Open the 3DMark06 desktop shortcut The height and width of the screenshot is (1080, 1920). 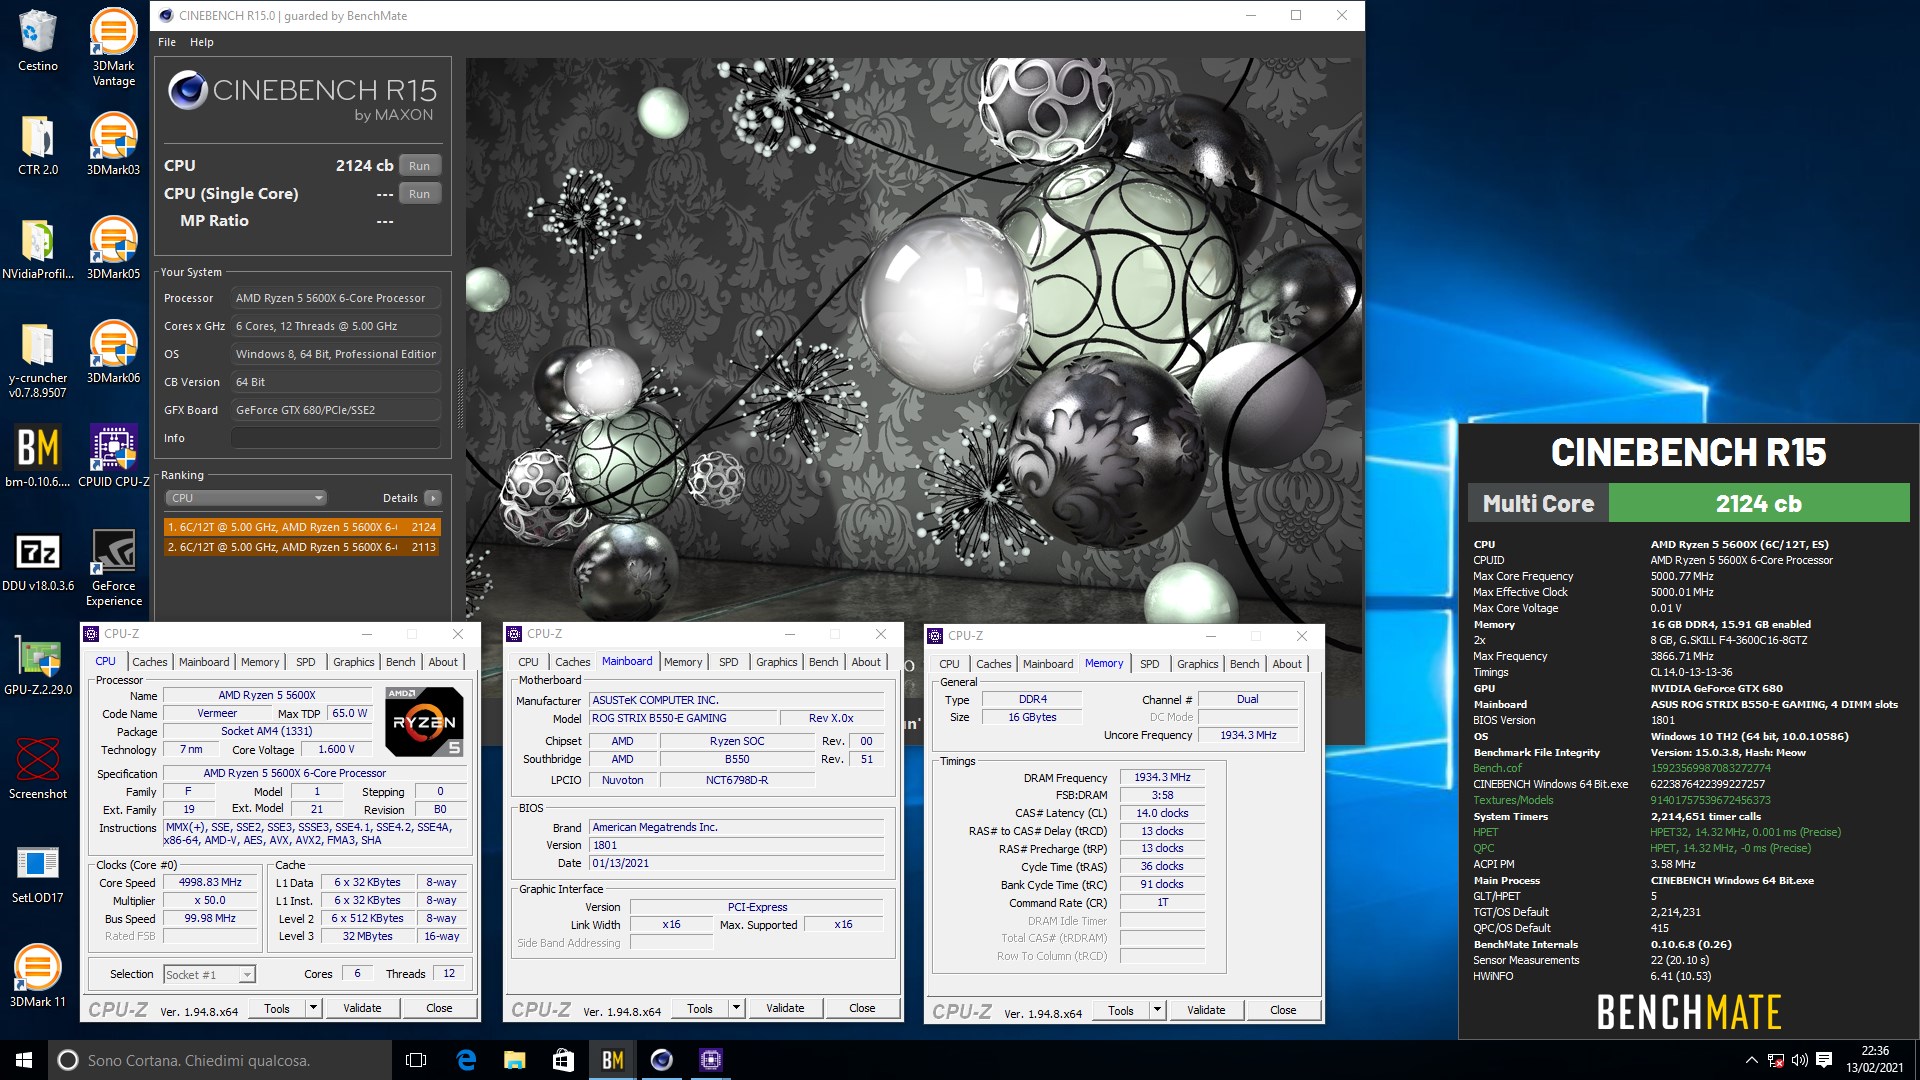point(113,354)
